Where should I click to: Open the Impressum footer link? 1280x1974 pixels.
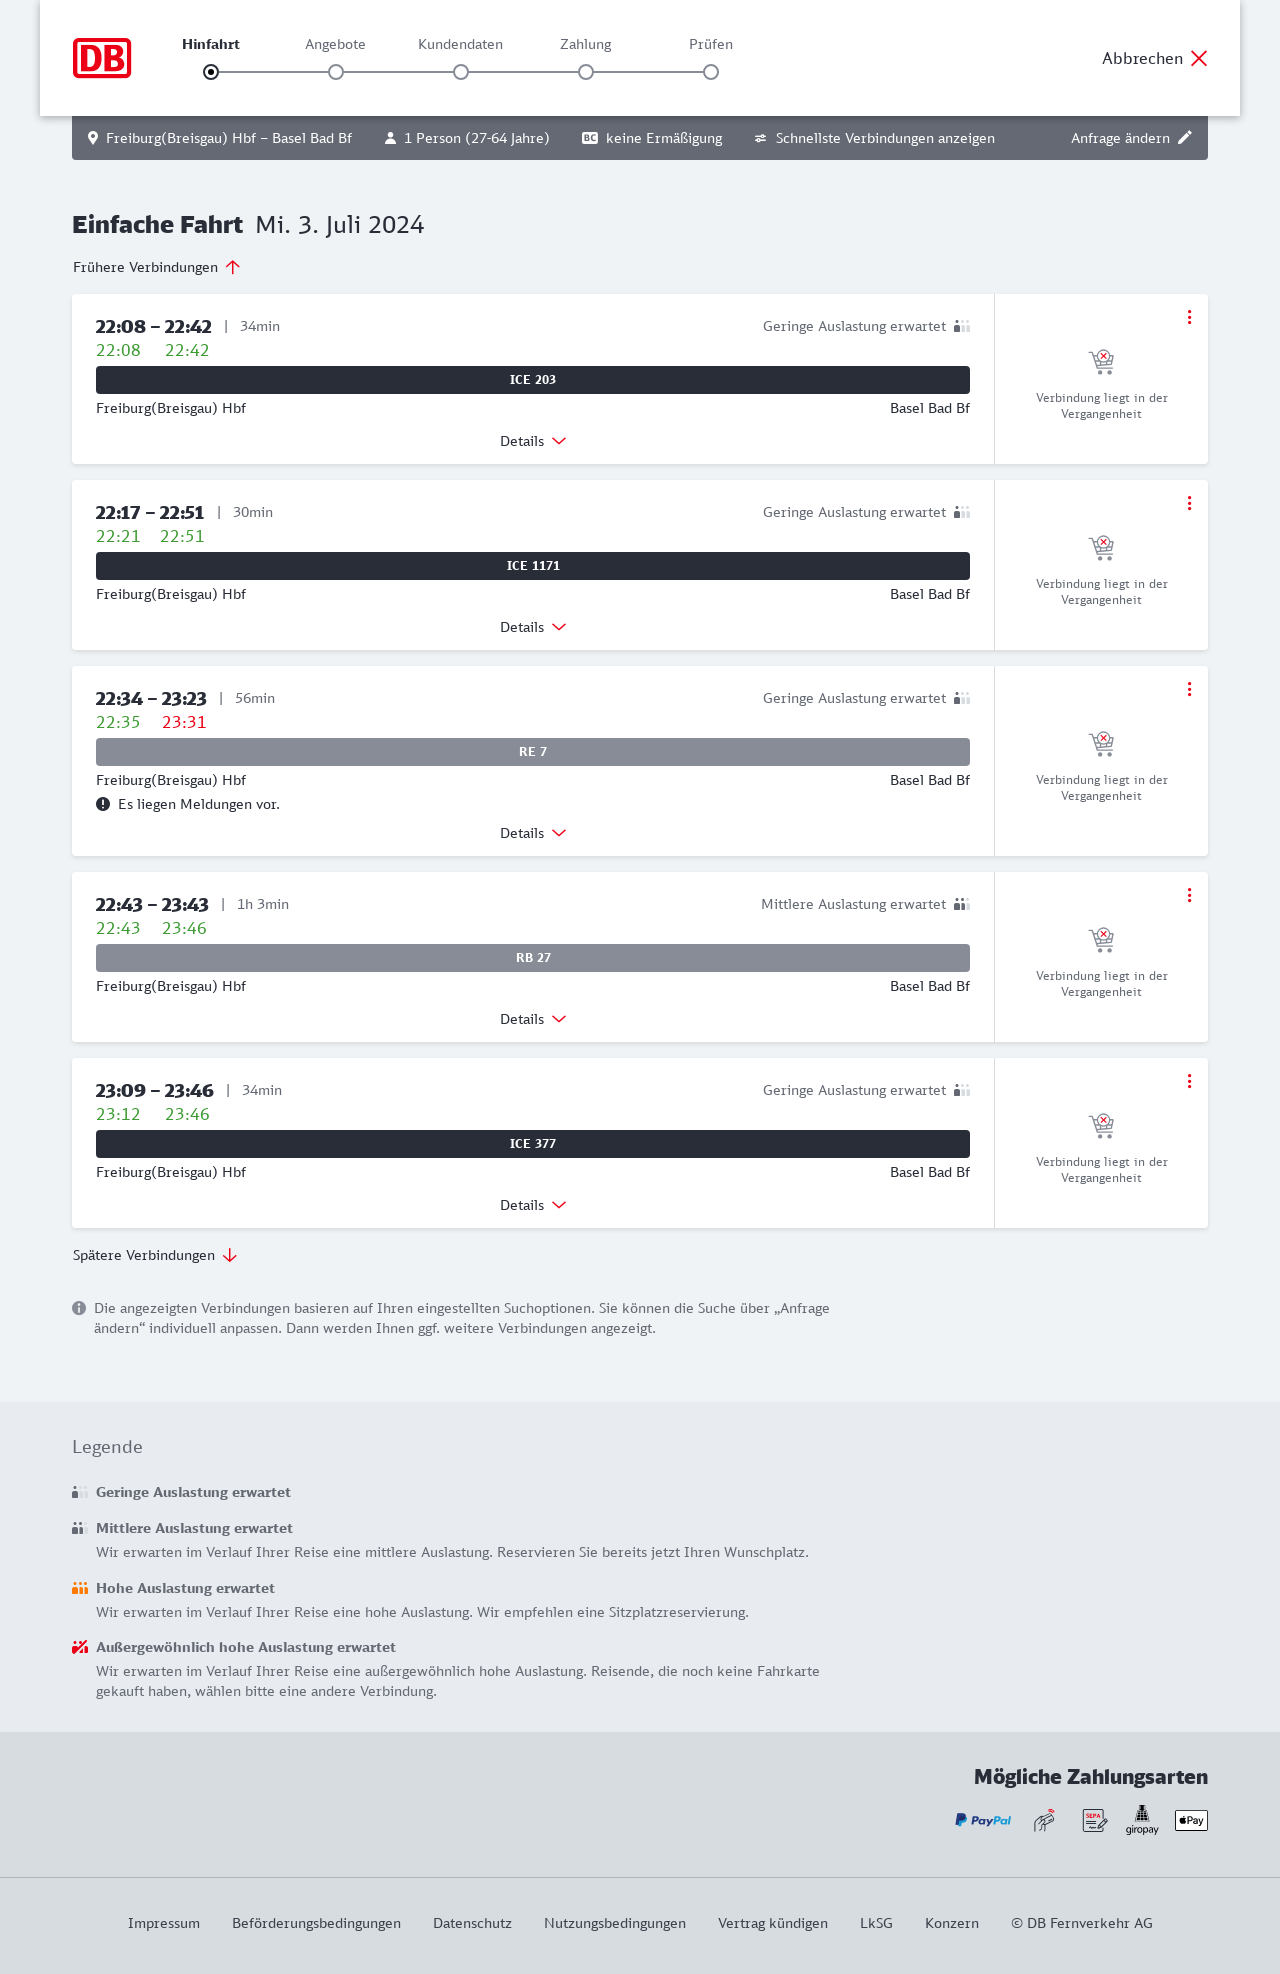click(164, 1923)
